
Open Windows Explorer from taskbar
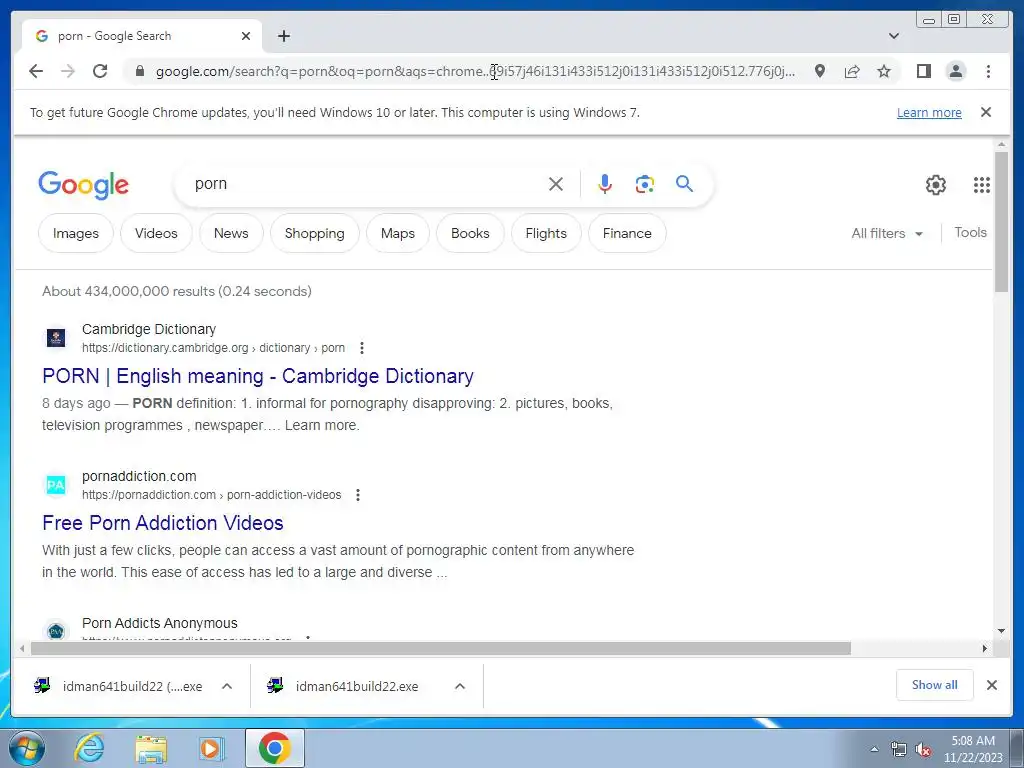tap(151, 748)
